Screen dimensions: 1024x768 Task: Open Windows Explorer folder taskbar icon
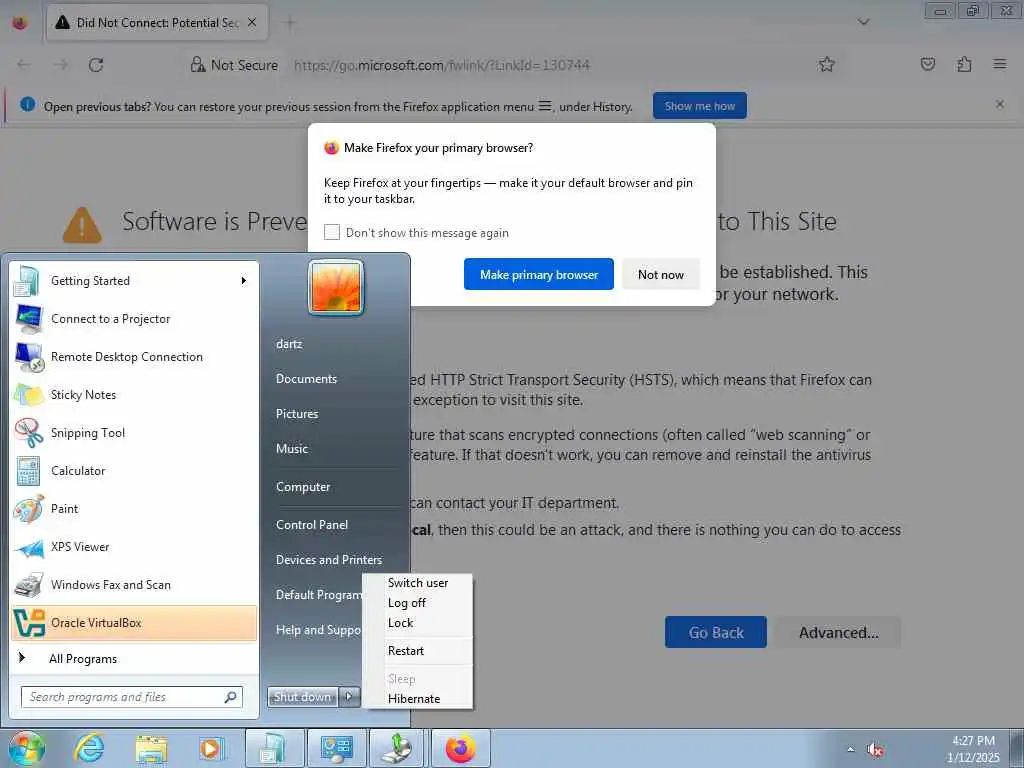pyautogui.click(x=151, y=748)
